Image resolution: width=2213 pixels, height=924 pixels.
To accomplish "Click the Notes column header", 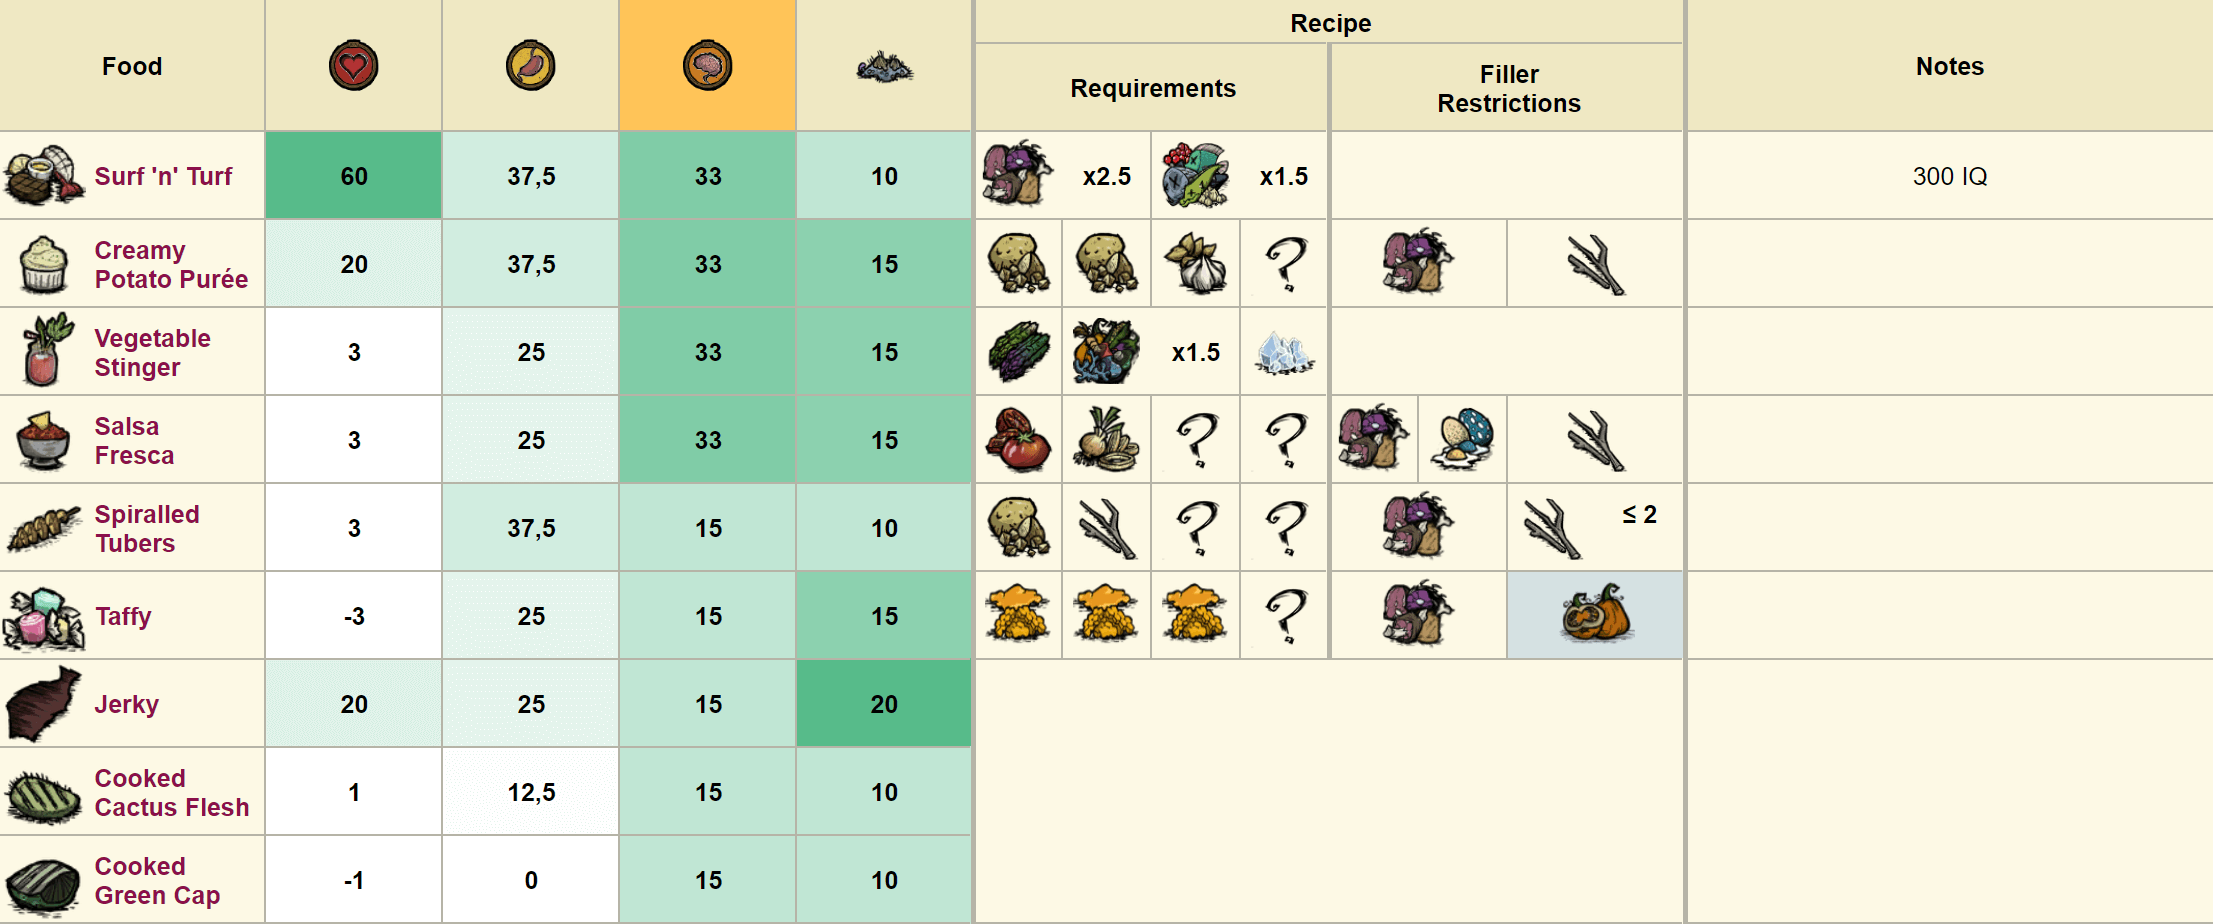I will pyautogui.click(x=1949, y=66).
